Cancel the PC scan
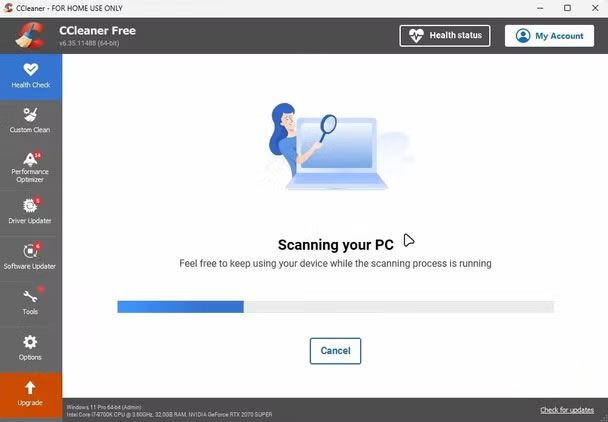 point(335,351)
